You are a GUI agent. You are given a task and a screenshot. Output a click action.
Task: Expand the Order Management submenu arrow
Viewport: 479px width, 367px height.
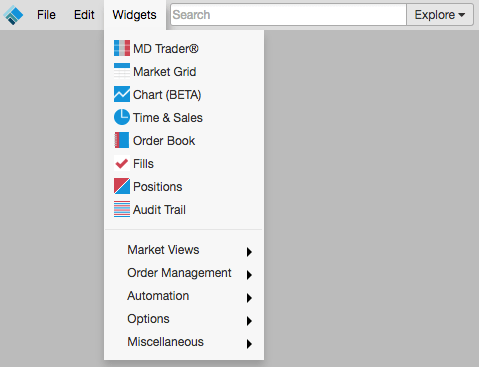pos(249,275)
